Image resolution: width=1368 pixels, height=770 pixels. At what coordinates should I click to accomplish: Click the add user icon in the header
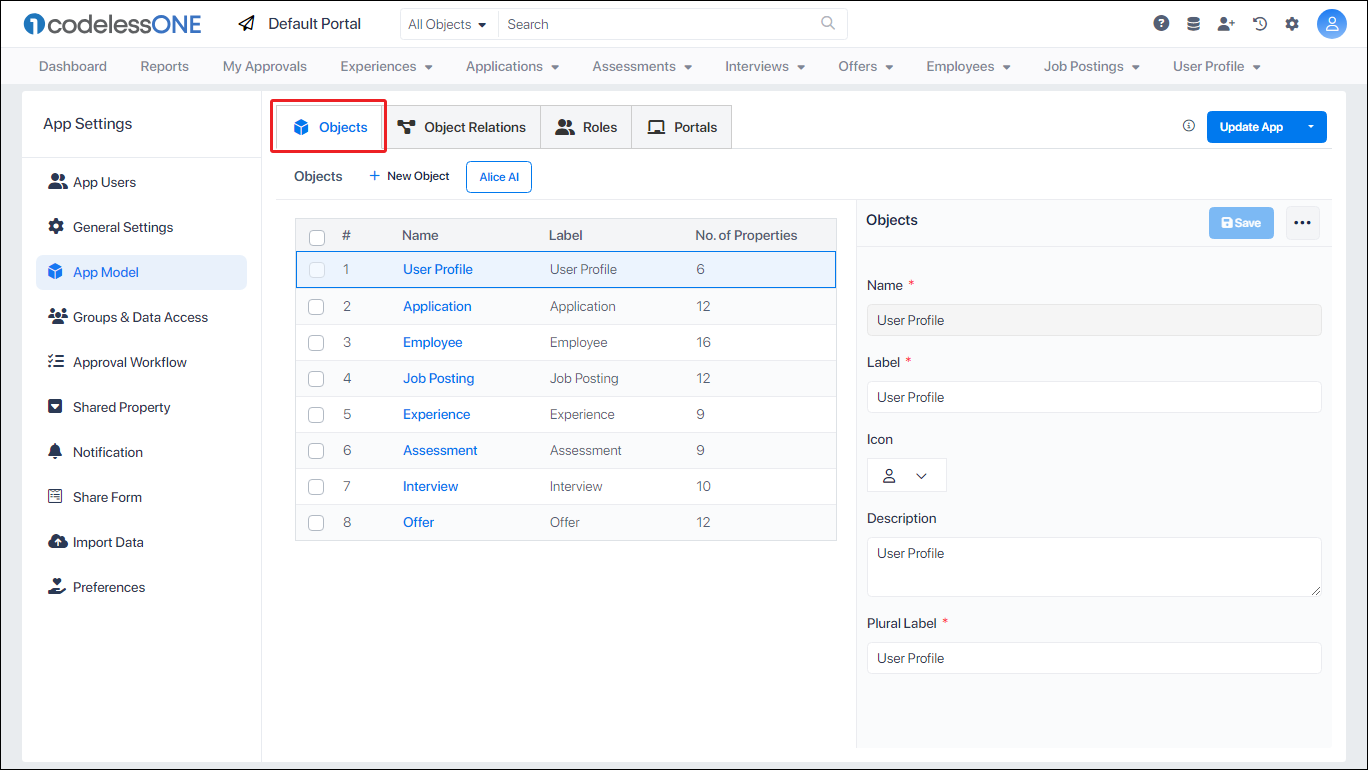coord(1226,22)
